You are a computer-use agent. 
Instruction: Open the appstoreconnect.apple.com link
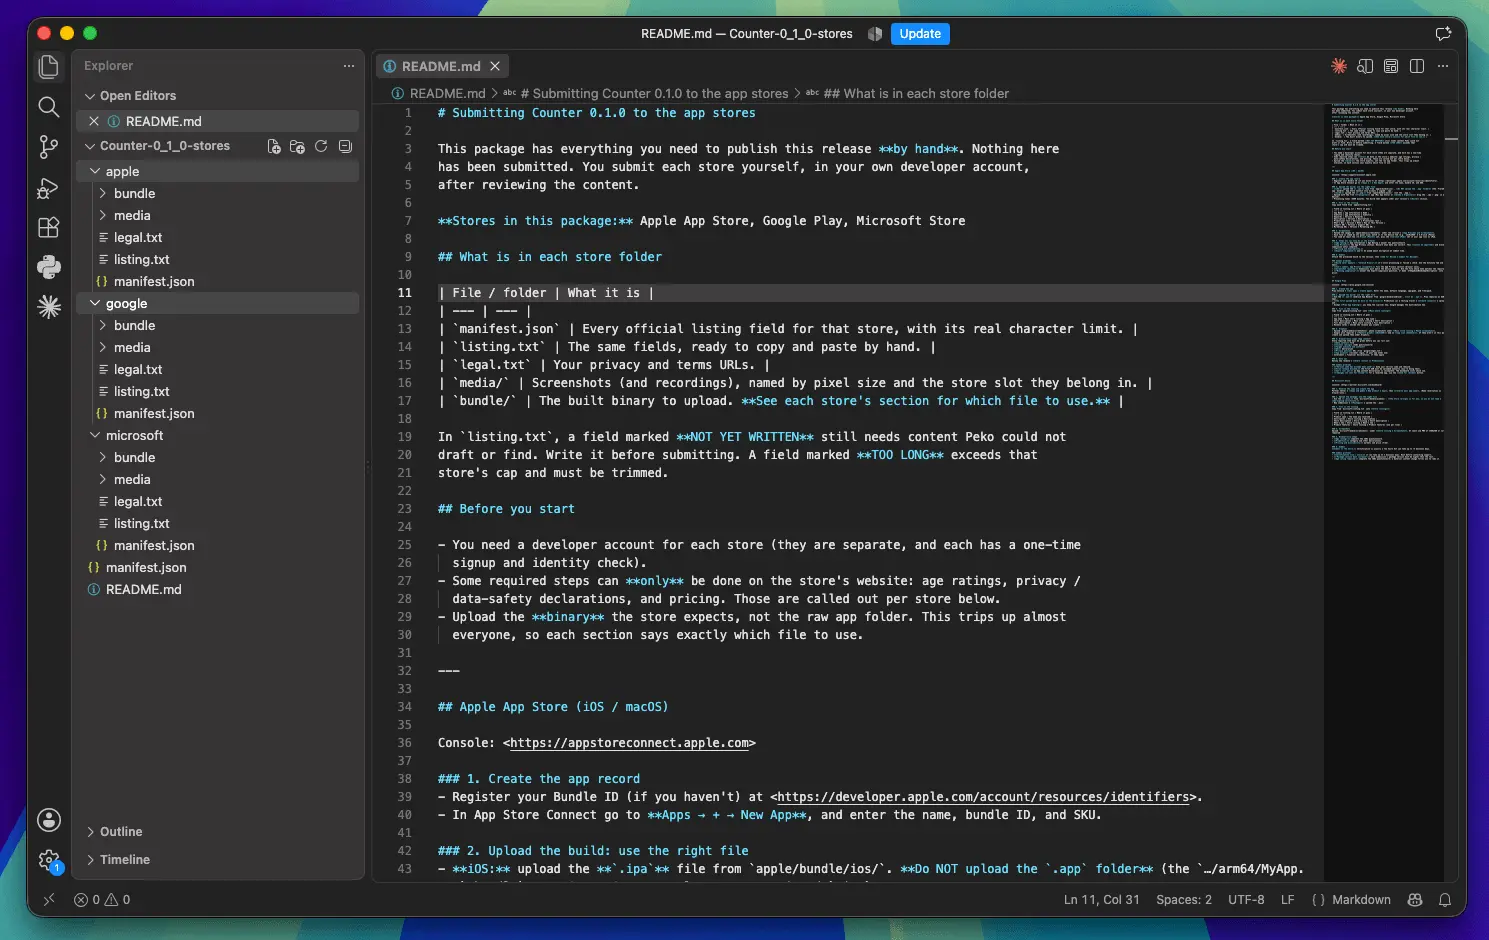pyautogui.click(x=630, y=743)
